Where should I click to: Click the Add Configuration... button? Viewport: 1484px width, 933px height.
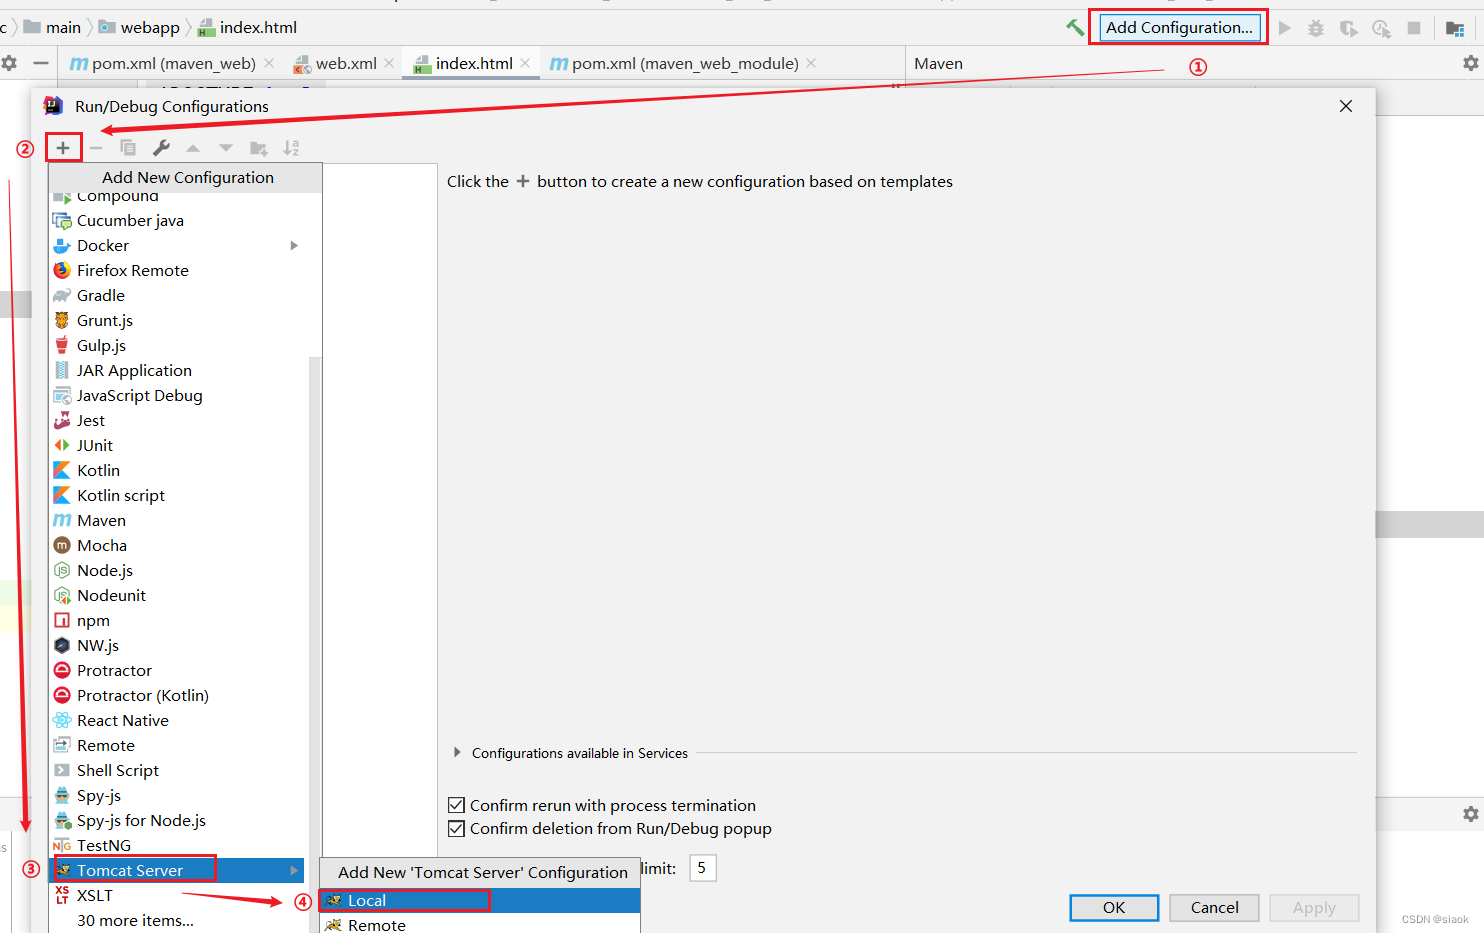pyautogui.click(x=1179, y=28)
